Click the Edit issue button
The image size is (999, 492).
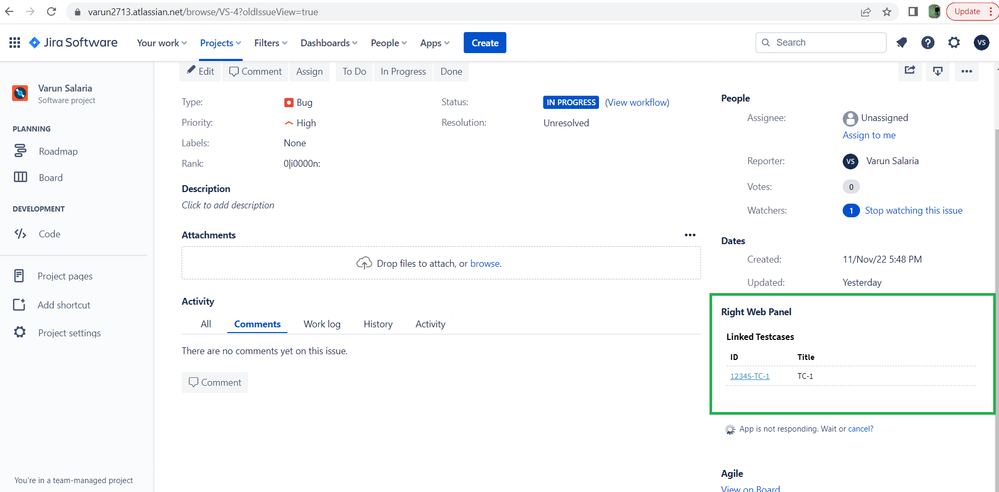point(201,71)
